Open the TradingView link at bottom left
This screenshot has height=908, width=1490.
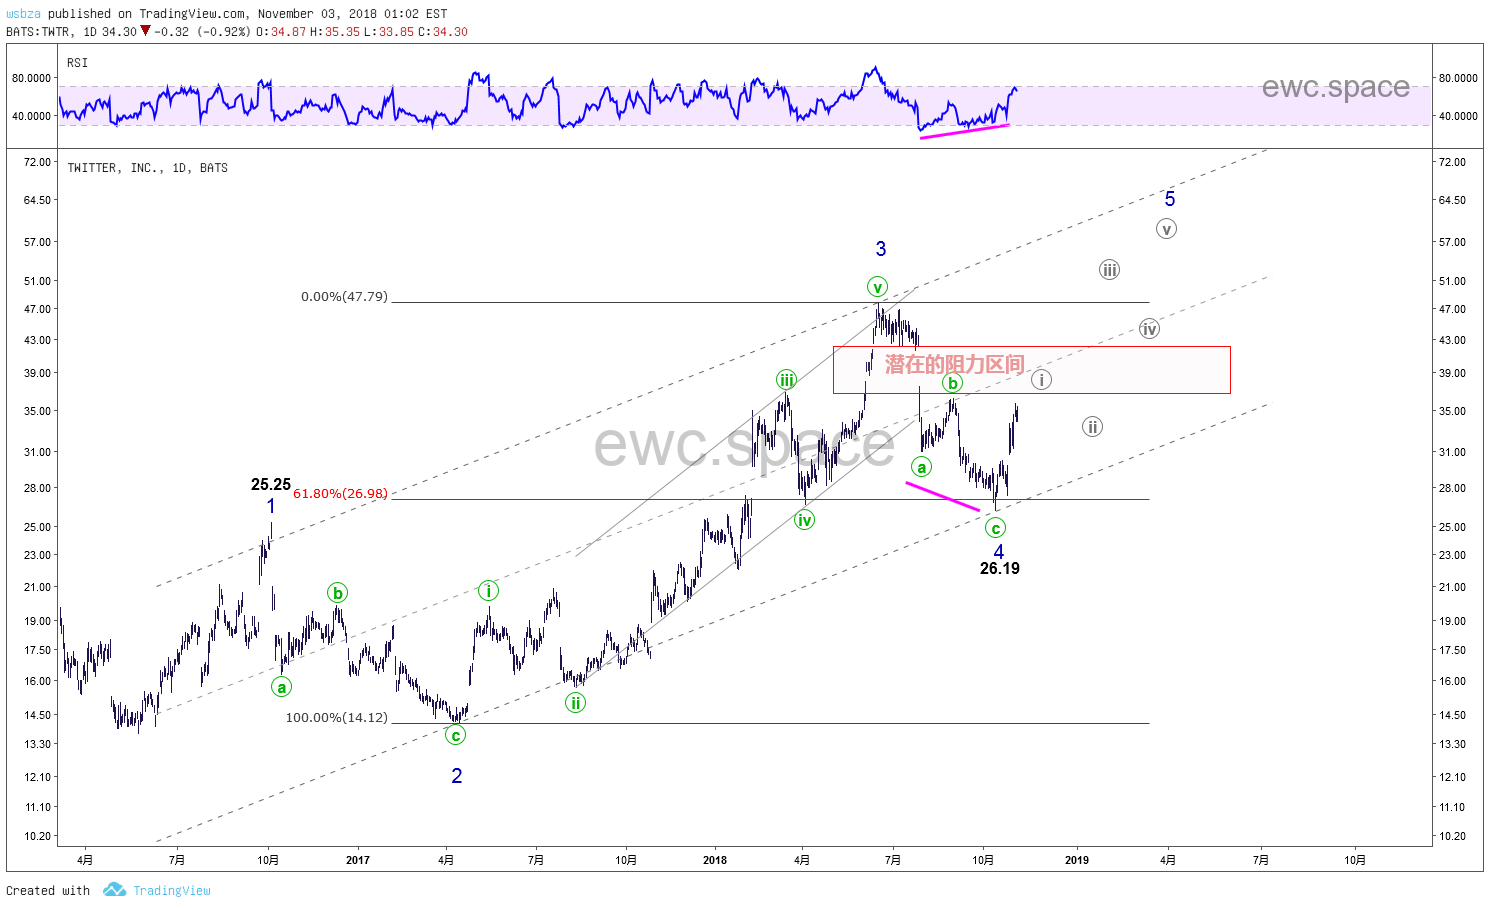[x=171, y=890]
